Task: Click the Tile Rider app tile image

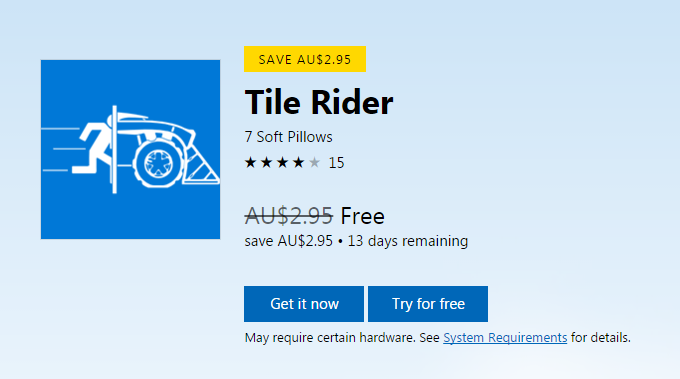Action: click(130, 149)
